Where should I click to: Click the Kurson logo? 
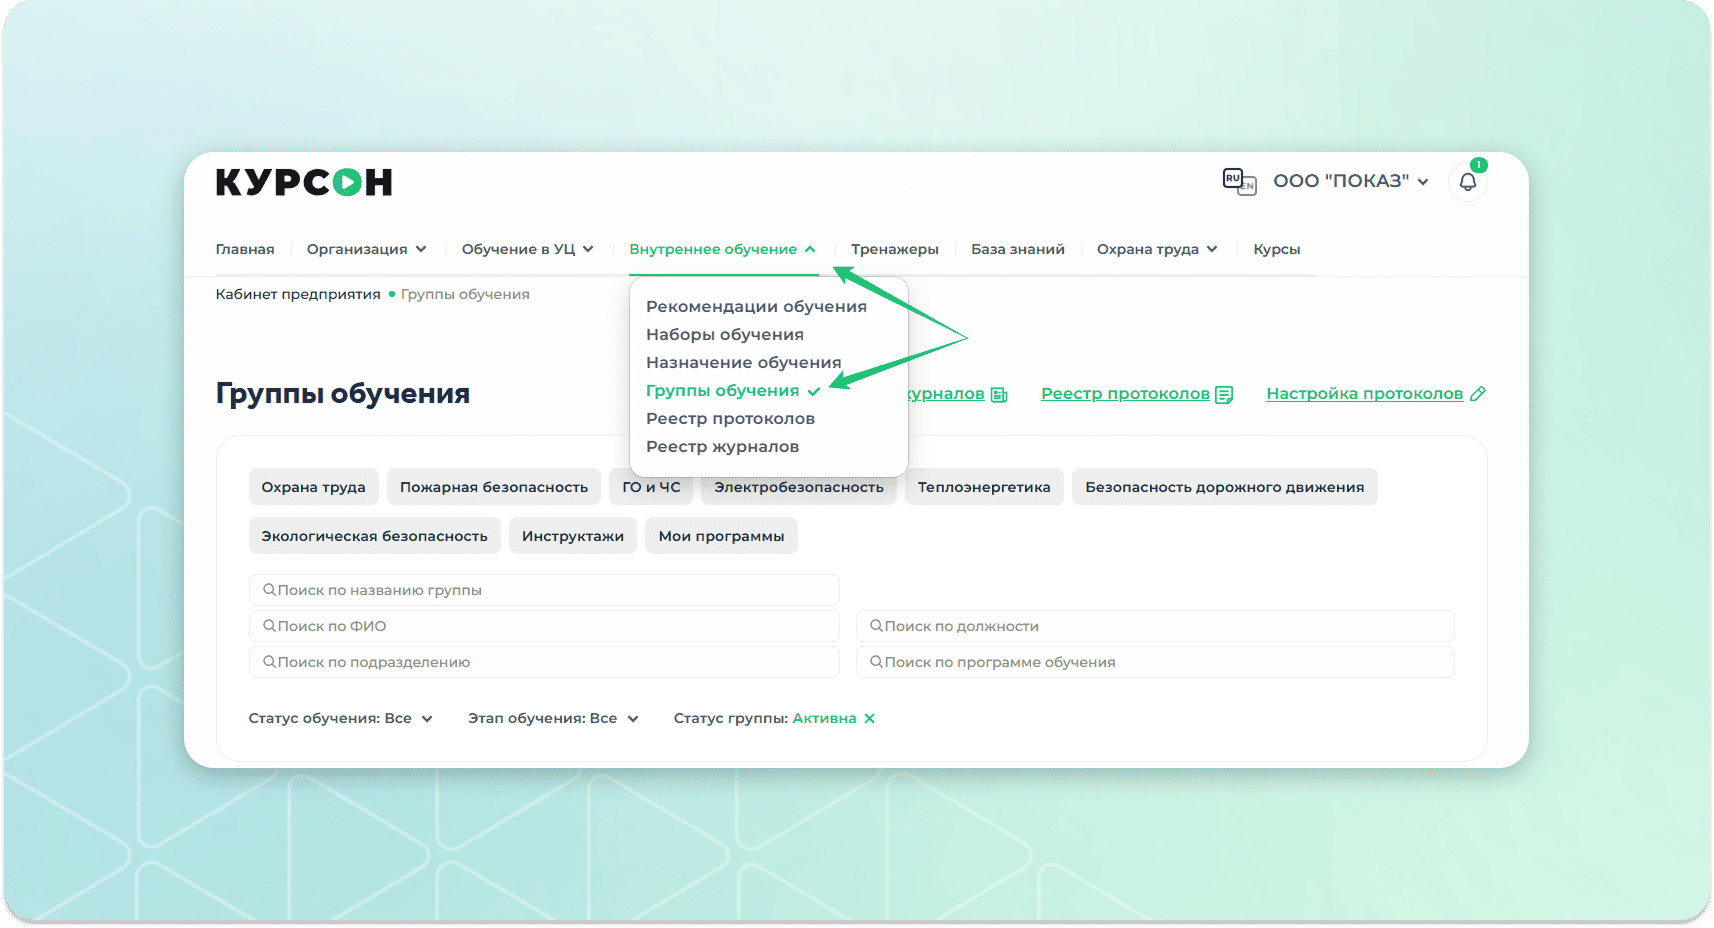pyautogui.click(x=304, y=182)
